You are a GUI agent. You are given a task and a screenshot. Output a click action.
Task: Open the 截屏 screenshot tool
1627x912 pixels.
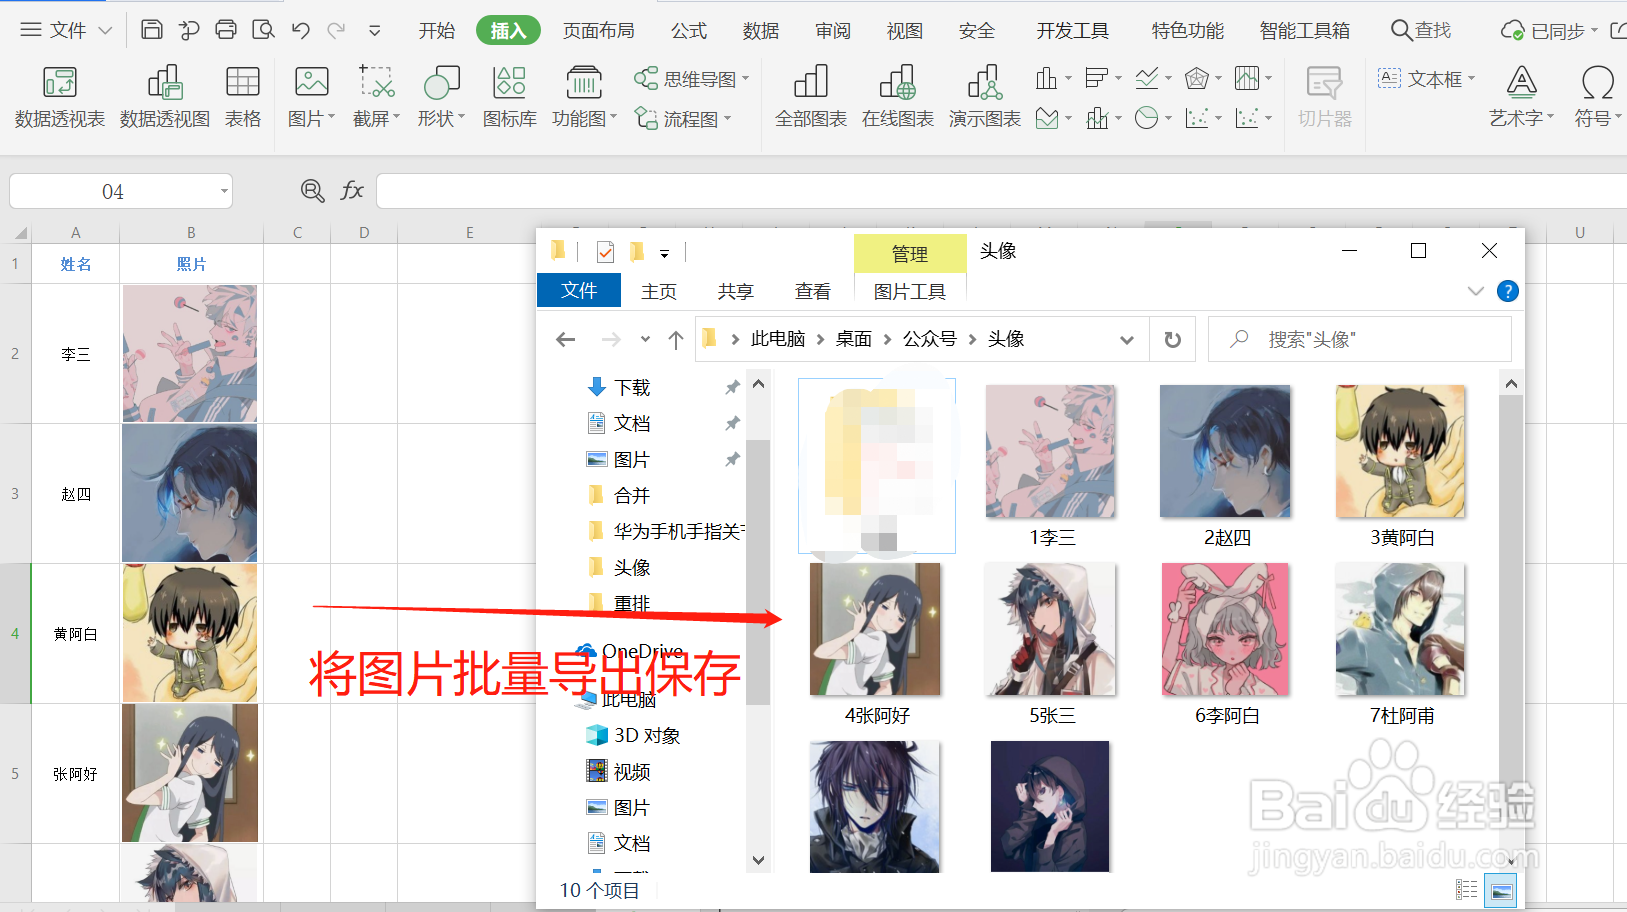click(x=376, y=97)
